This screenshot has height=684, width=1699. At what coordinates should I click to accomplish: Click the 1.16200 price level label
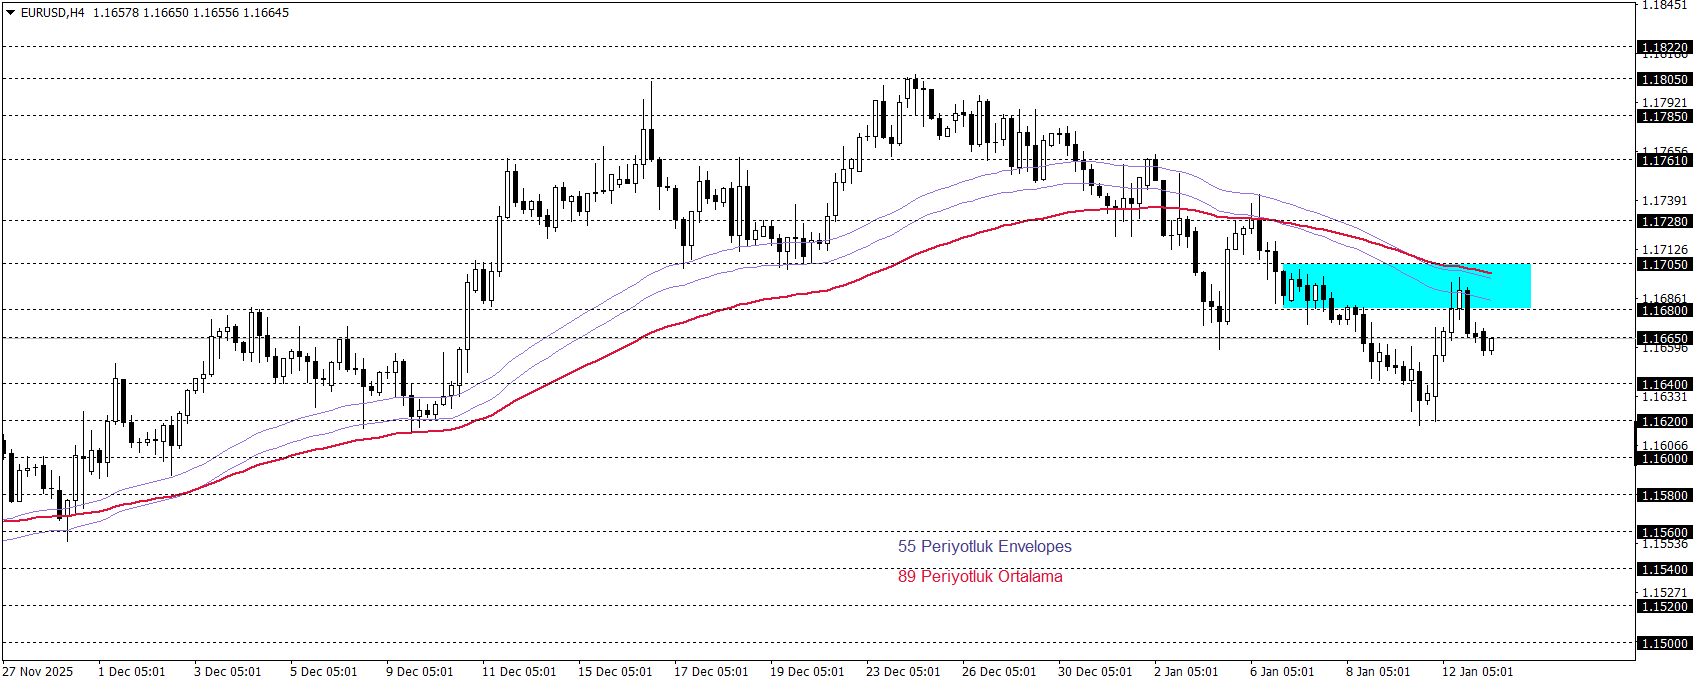tap(1664, 421)
